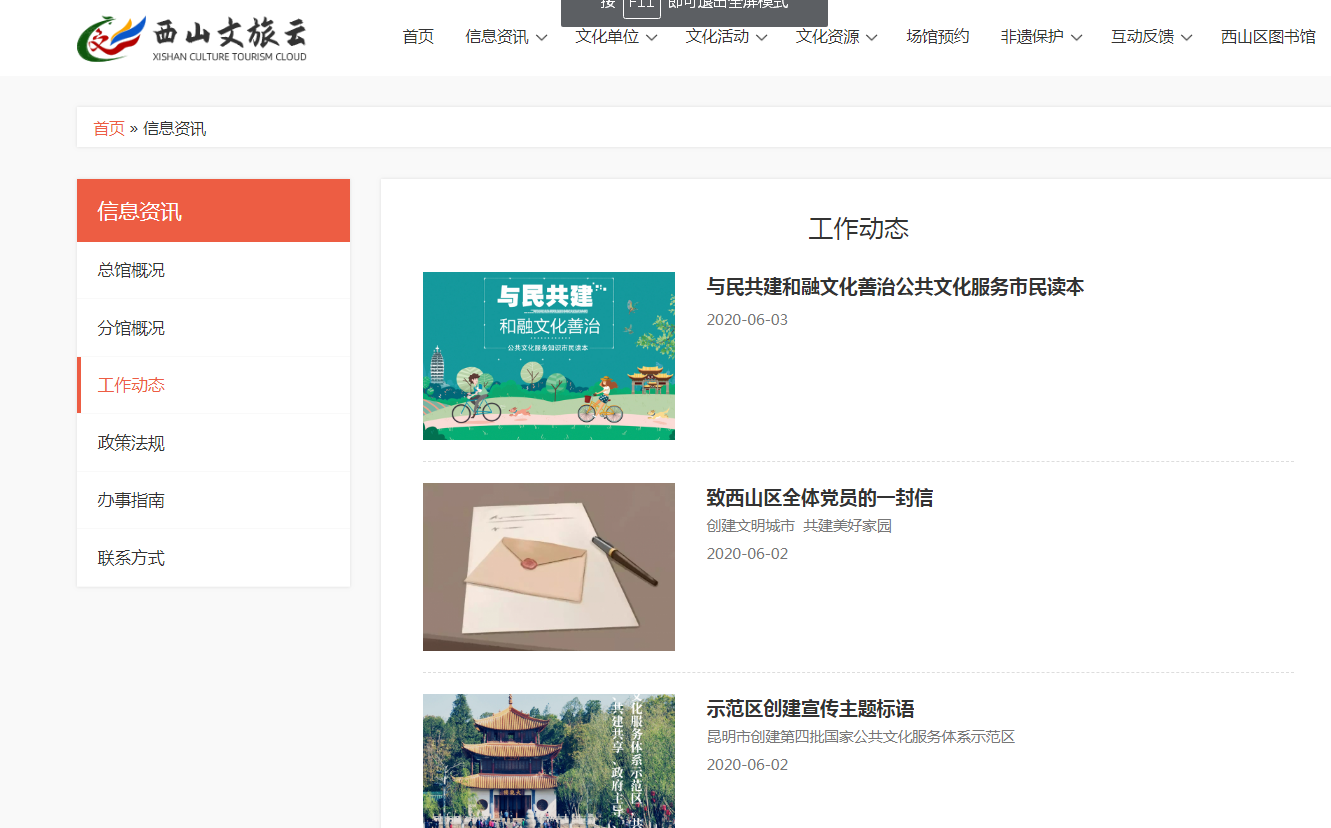Click the 2020-06-02 date under 示范区创建宣传主题标语
The image size is (1331, 828).
pyautogui.click(x=747, y=765)
